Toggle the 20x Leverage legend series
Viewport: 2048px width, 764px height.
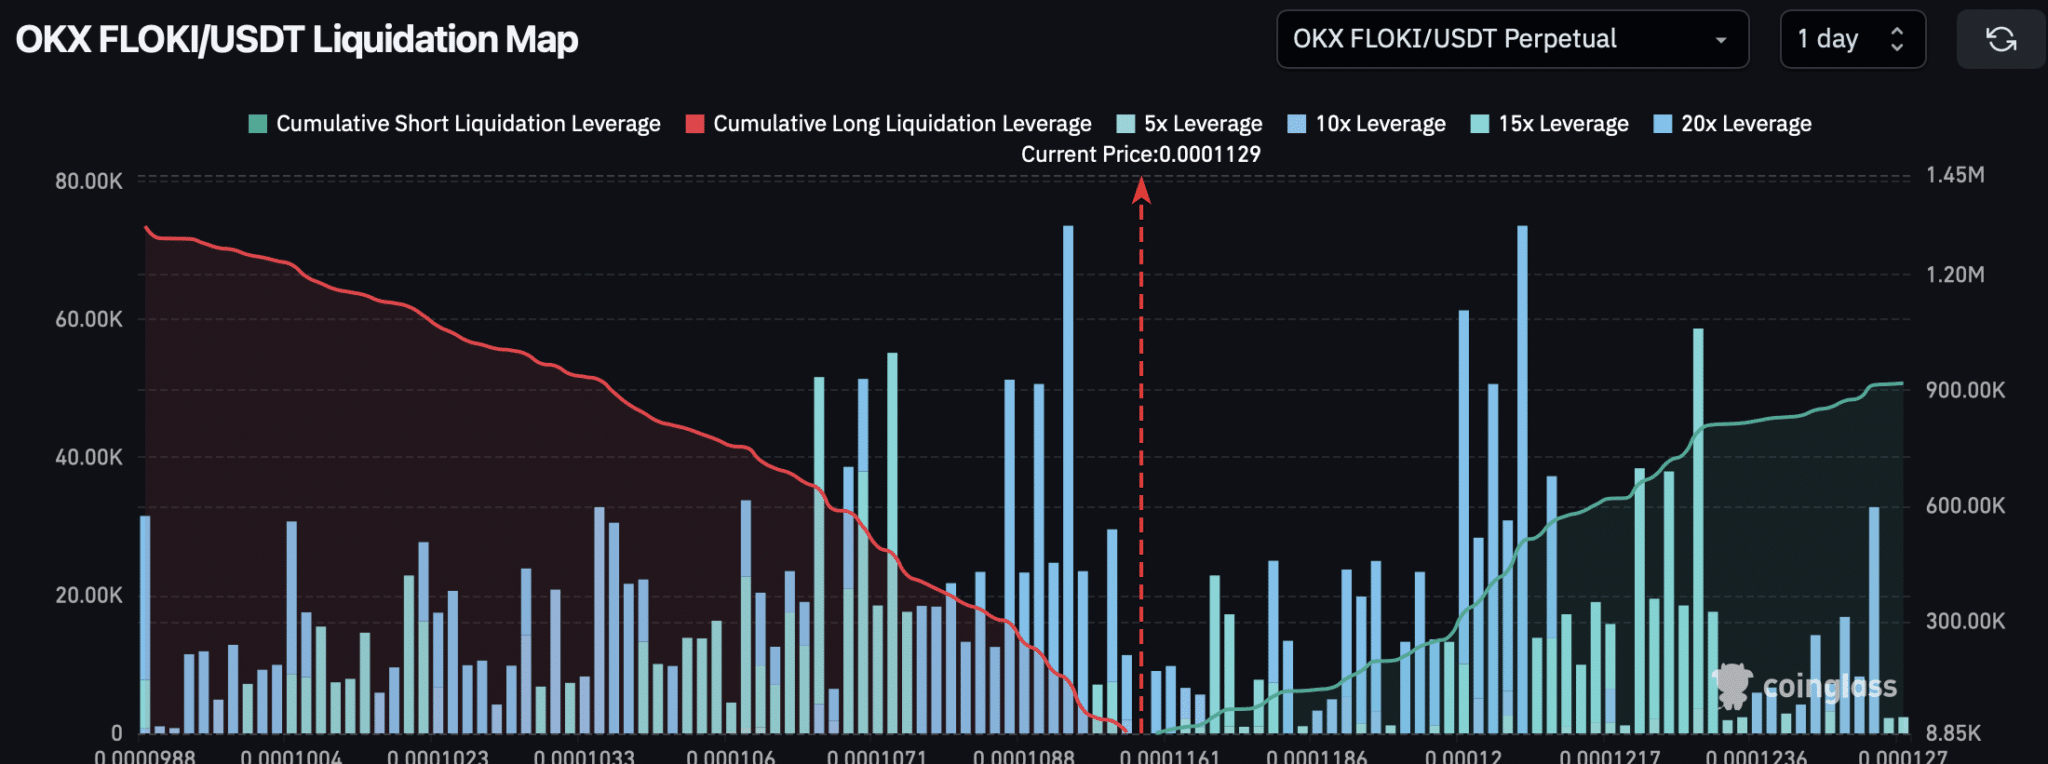1733,124
